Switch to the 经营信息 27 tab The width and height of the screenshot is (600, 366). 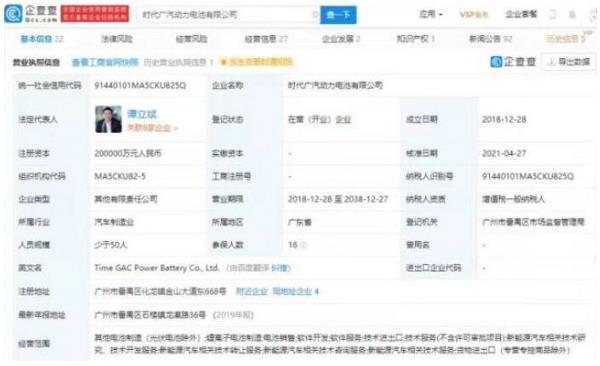point(266,39)
